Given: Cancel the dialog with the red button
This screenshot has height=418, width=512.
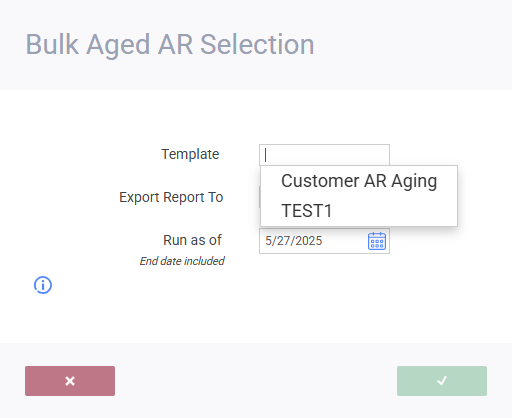Looking at the screenshot, I should click(x=70, y=381).
